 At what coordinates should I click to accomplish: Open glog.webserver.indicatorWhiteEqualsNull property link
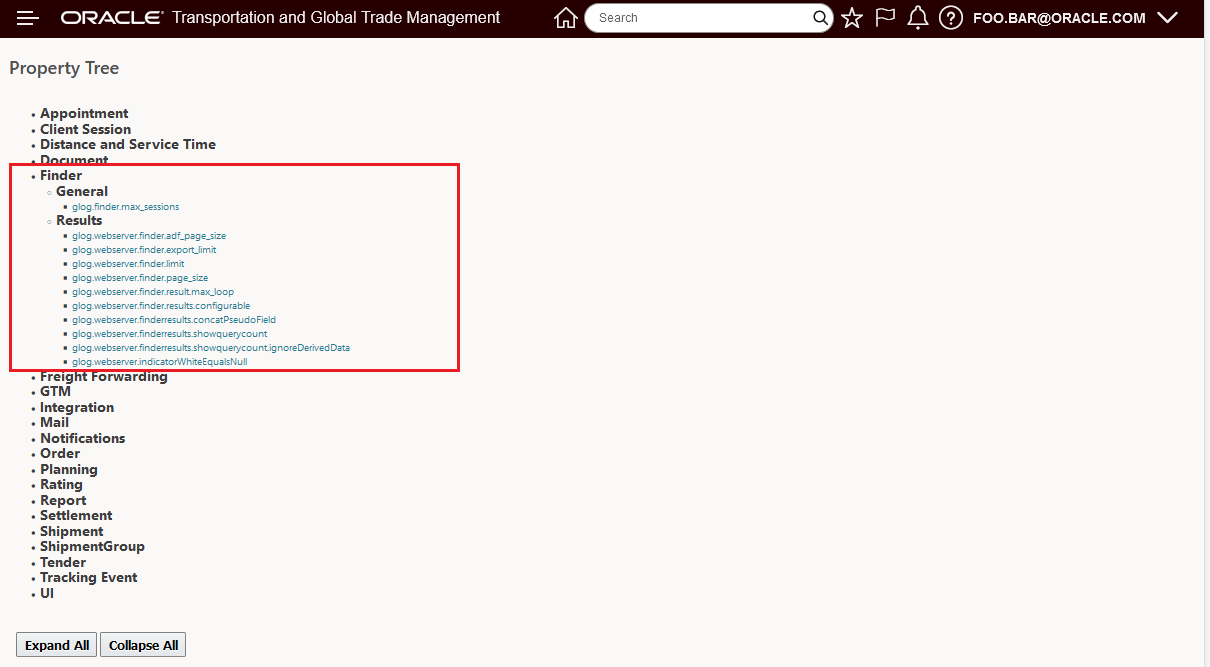tap(160, 362)
